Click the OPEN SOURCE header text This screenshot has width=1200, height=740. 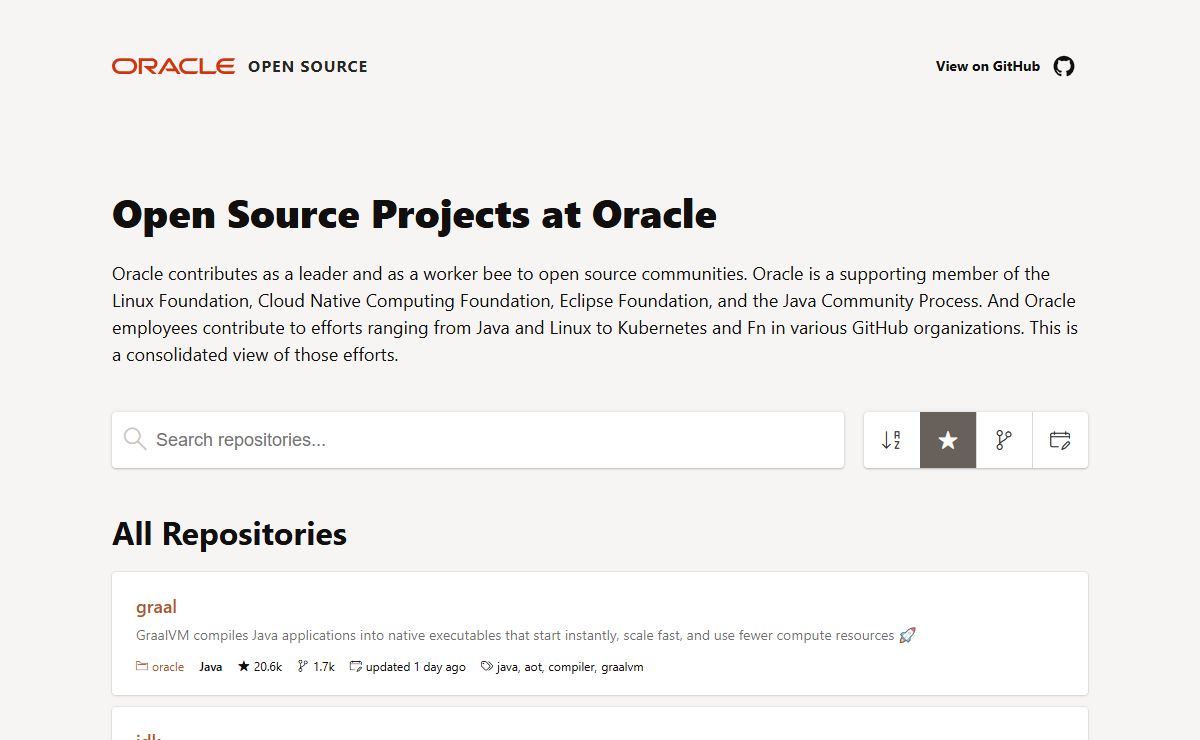click(308, 67)
